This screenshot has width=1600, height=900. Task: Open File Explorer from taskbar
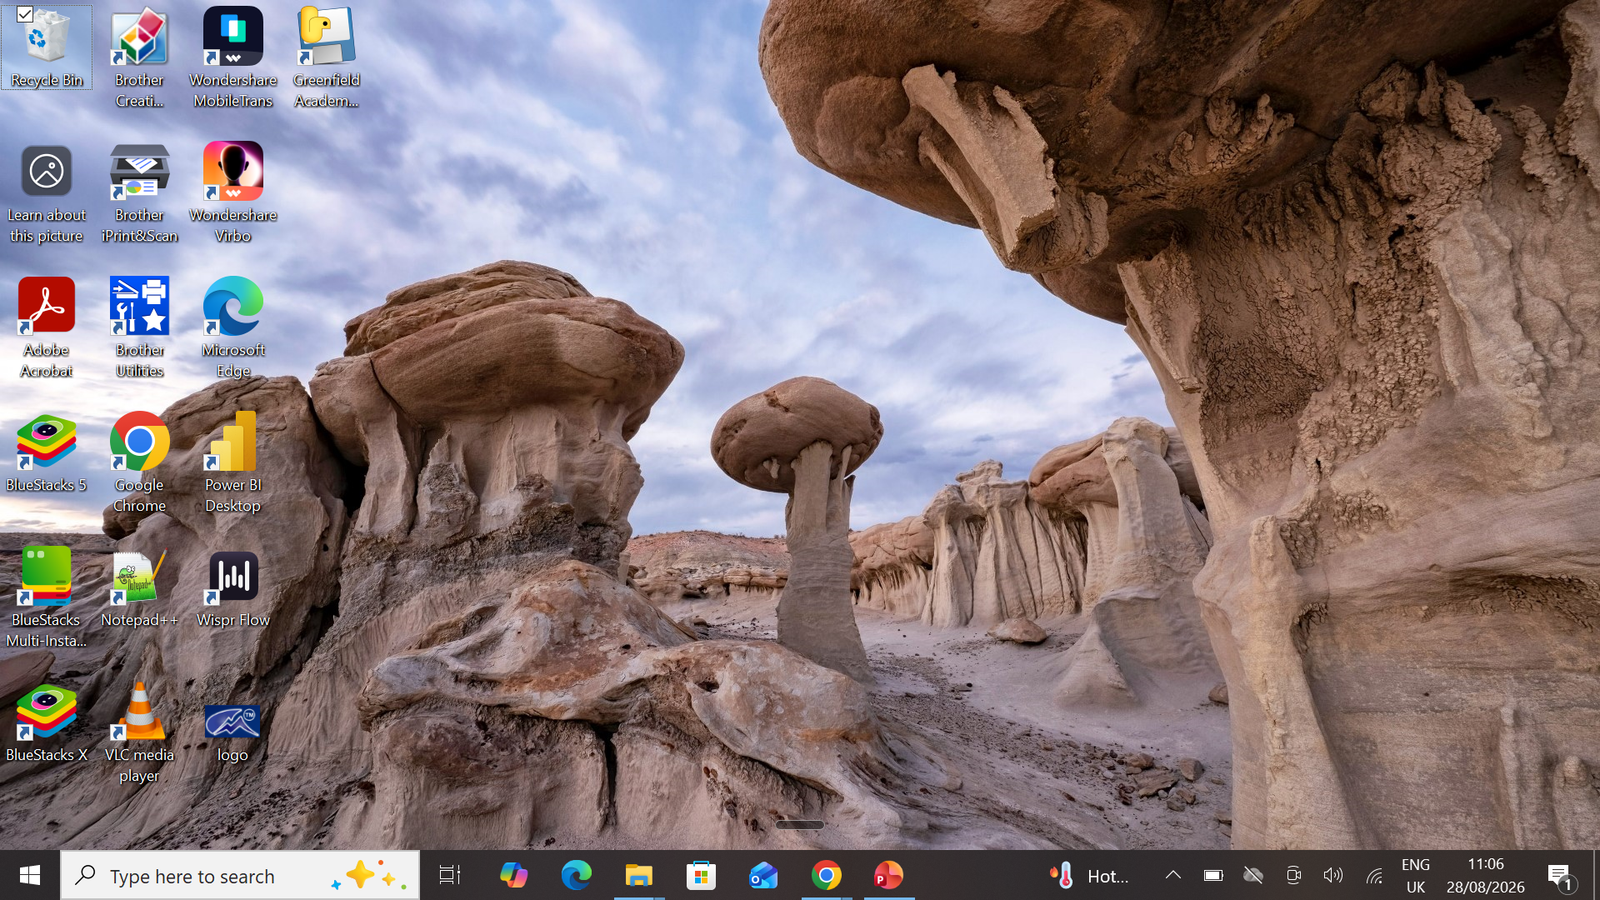click(639, 876)
